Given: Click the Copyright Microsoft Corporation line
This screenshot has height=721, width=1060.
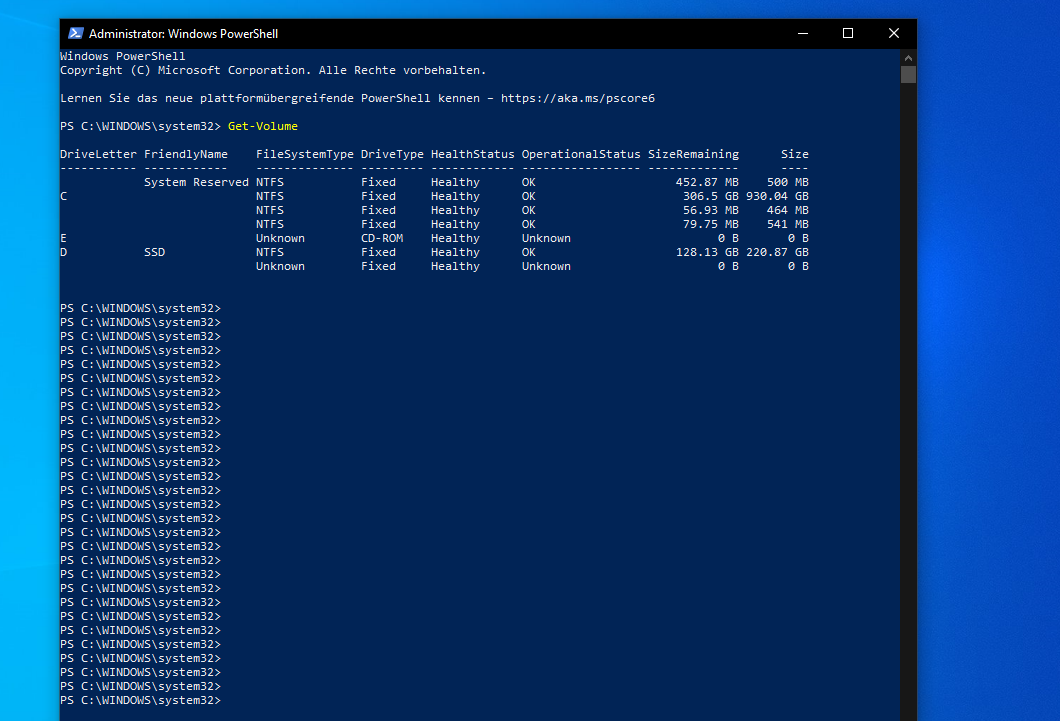Looking at the screenshot, I should point(273,70).
